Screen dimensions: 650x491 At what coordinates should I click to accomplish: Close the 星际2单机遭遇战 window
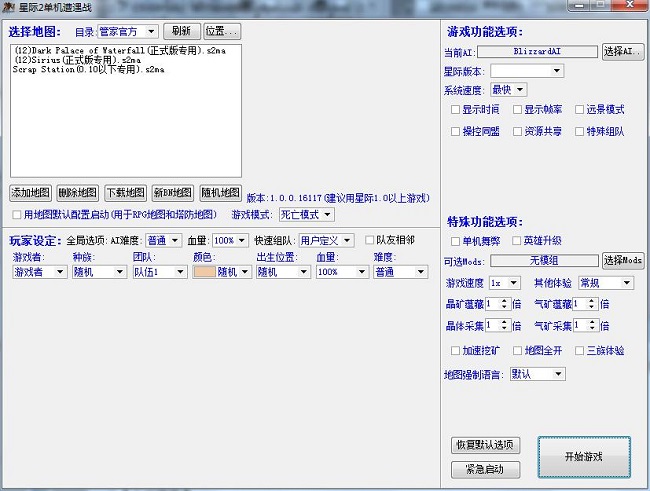pos(630,5)
